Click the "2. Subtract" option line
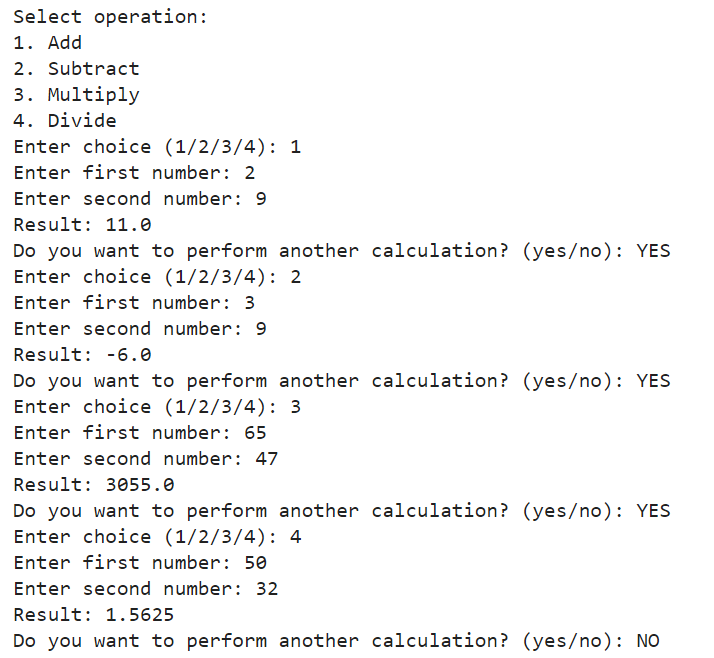714x658 pixels. [76, 69]
